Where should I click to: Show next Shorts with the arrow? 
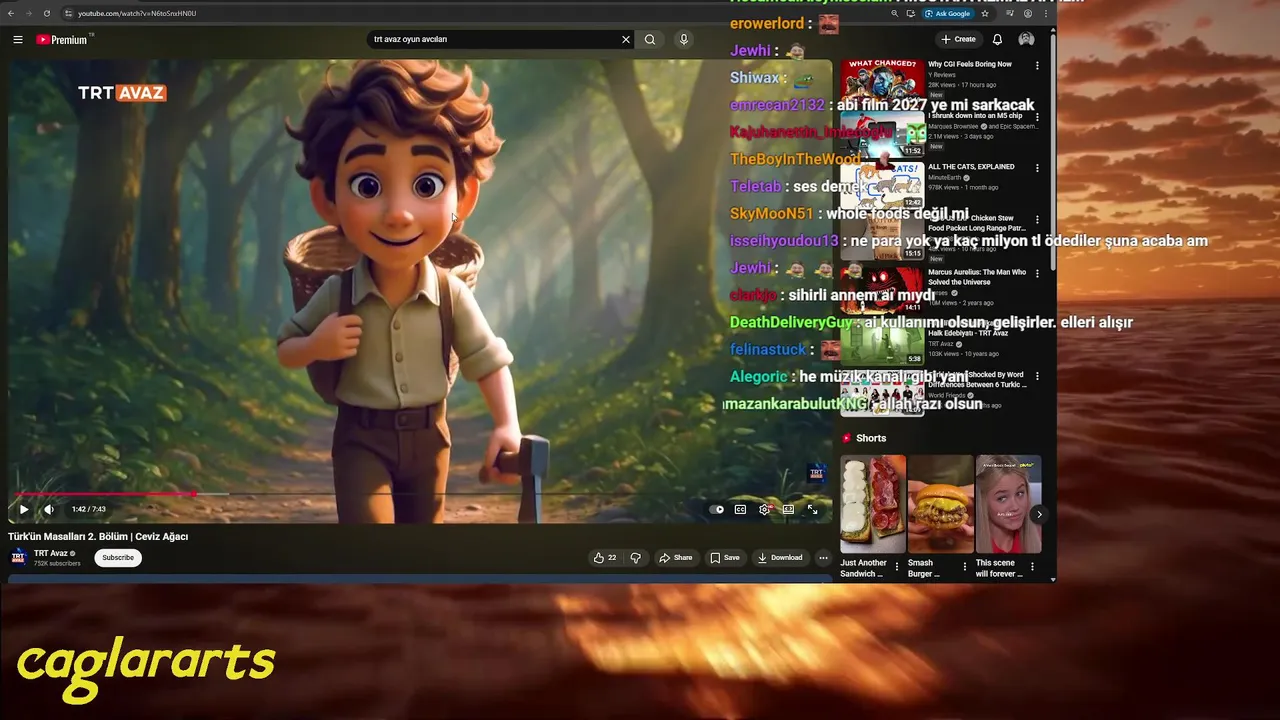(1039, 514)
